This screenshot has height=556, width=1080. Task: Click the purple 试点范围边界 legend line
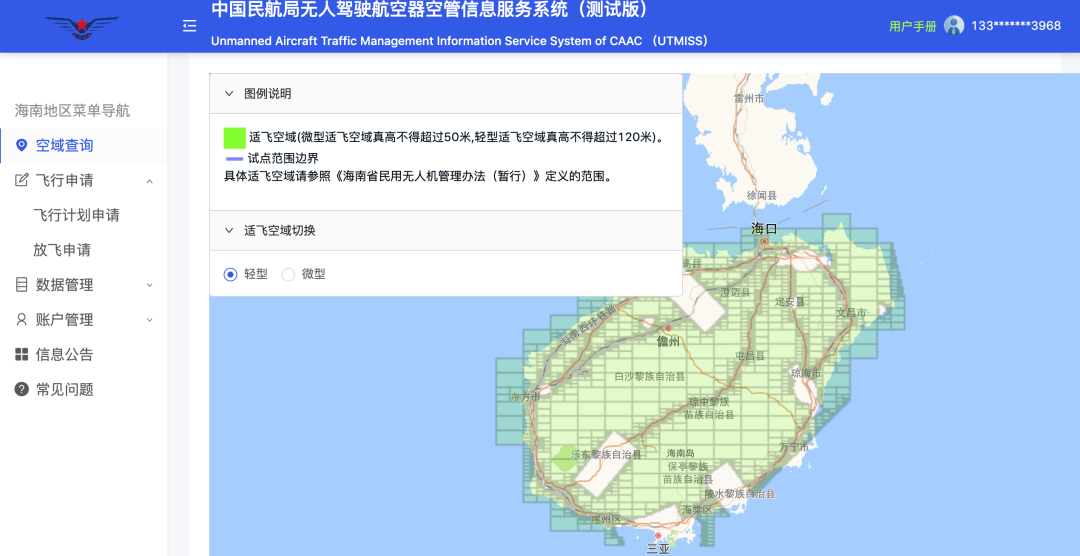[x=234, y=159]
